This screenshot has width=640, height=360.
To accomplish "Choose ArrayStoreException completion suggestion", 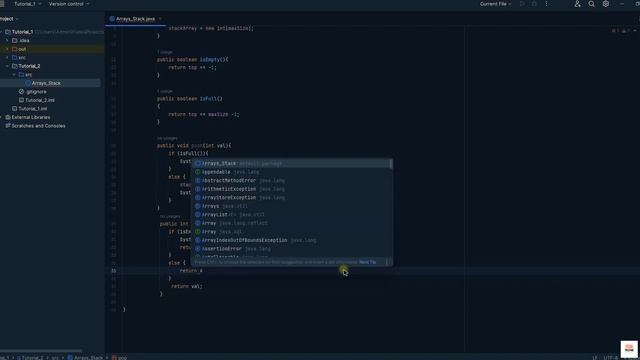I will pyautogui.click(x=291, y=198).
